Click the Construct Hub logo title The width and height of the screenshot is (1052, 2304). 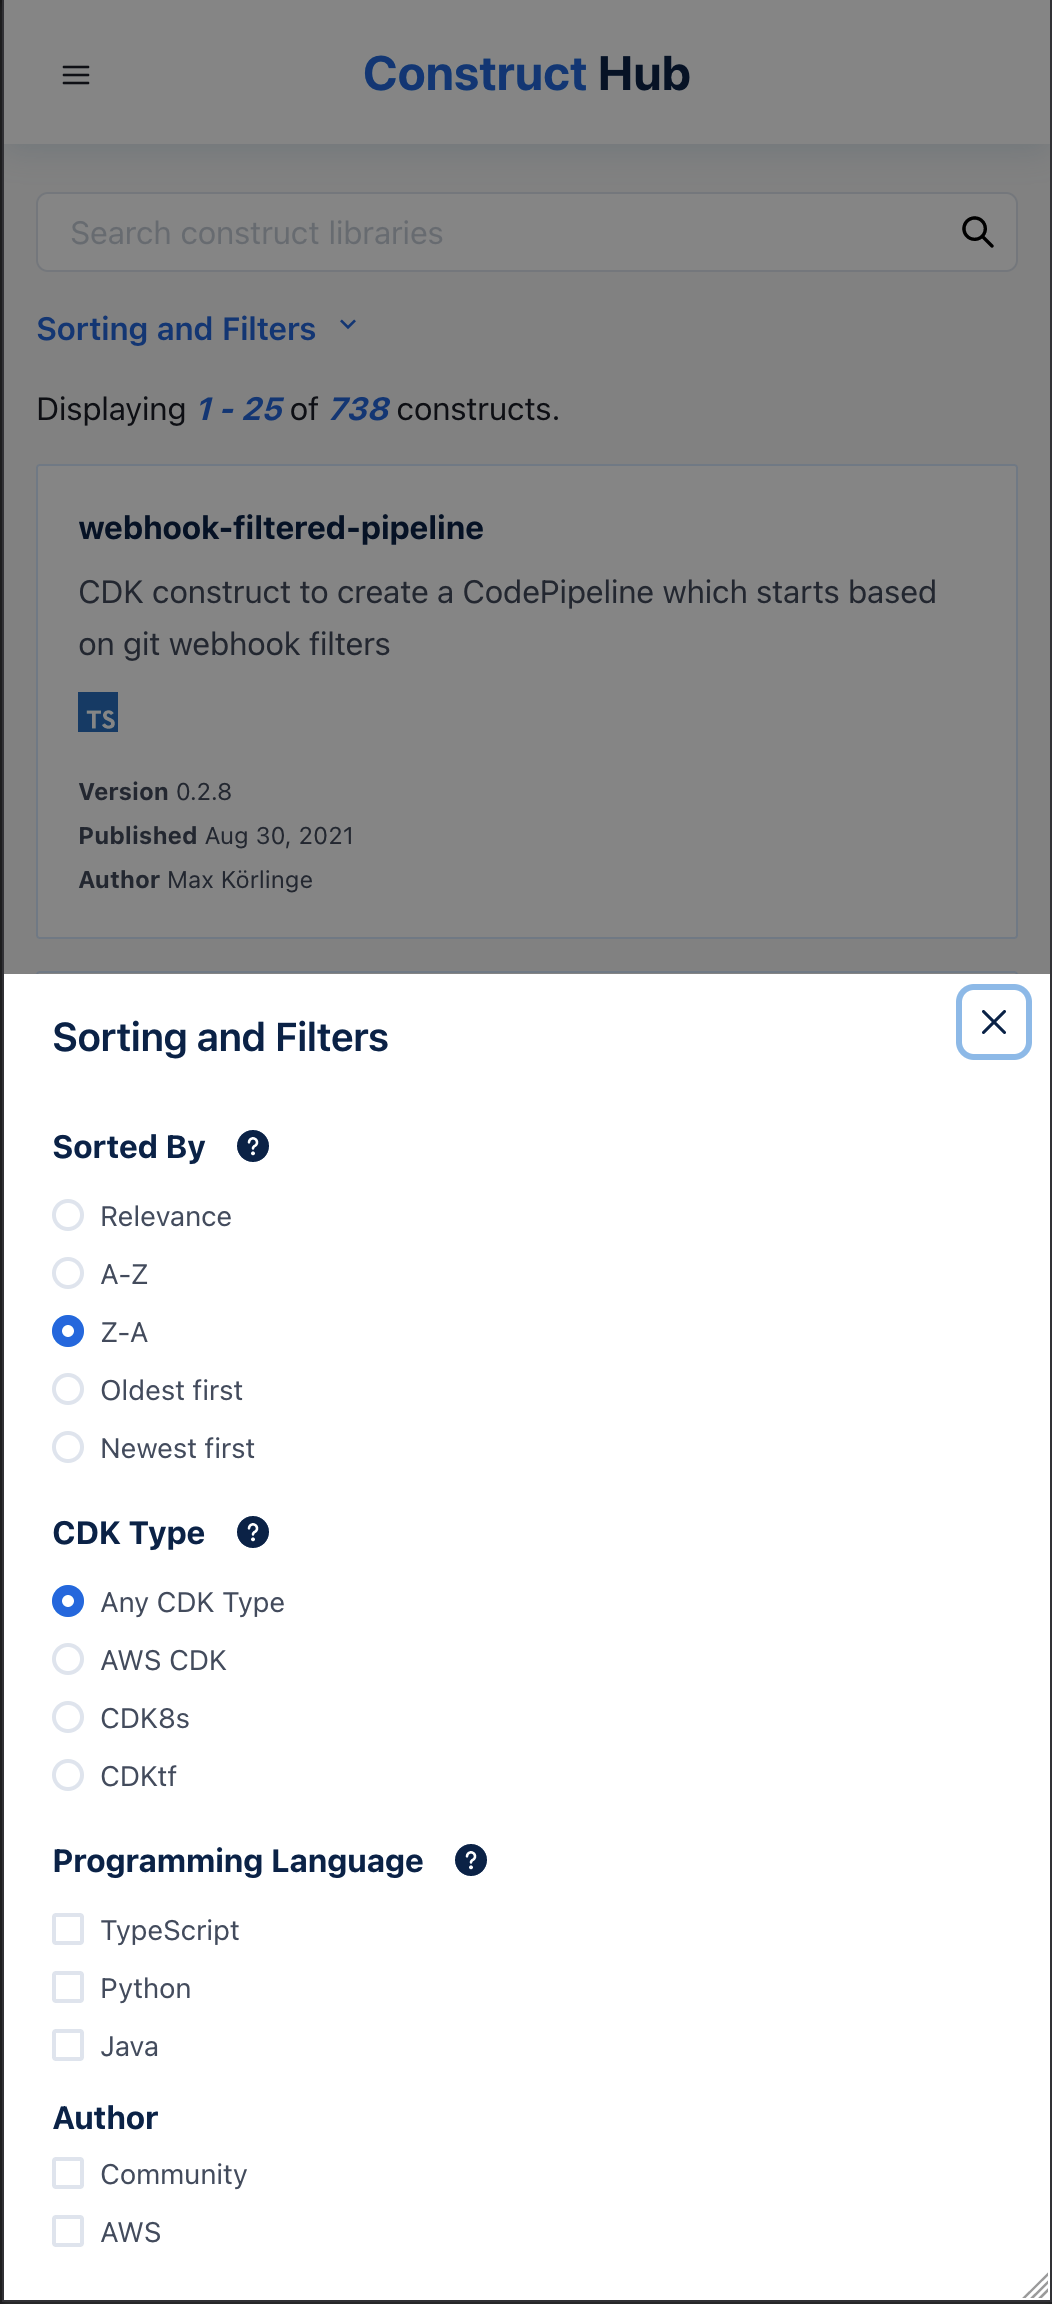526,73
